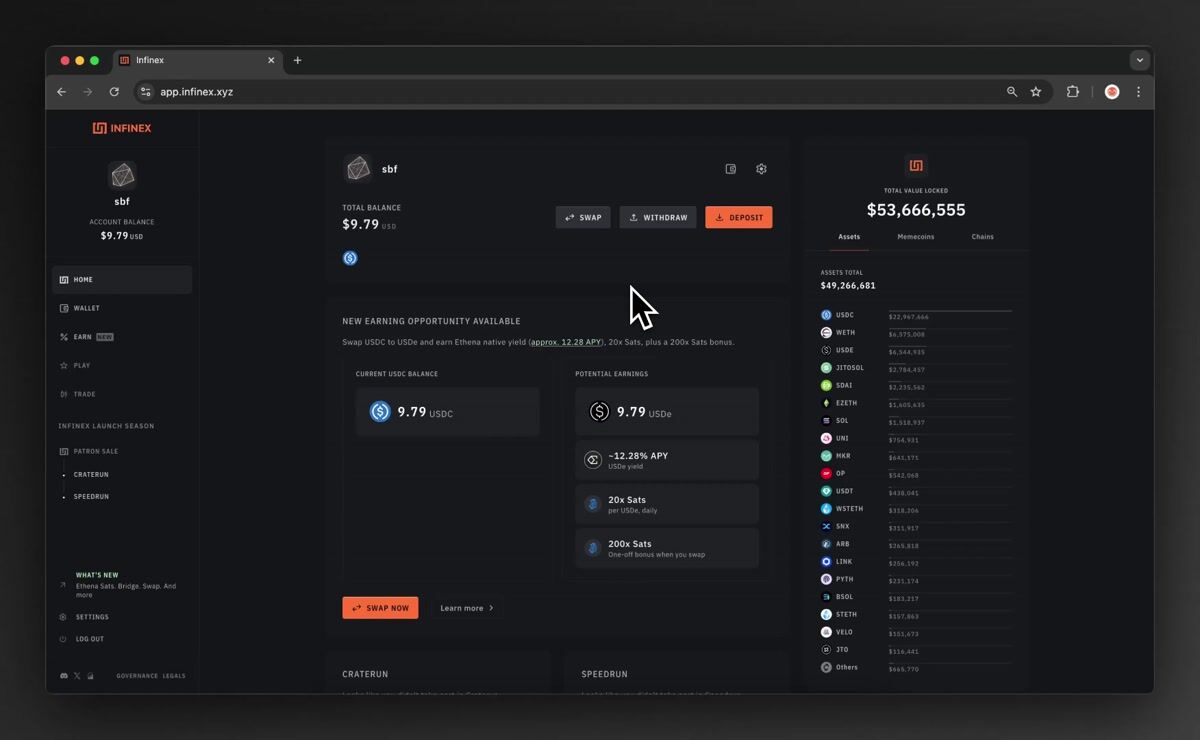Click the Swap Now button
The image size is (1200, 740).
point(380,608)
